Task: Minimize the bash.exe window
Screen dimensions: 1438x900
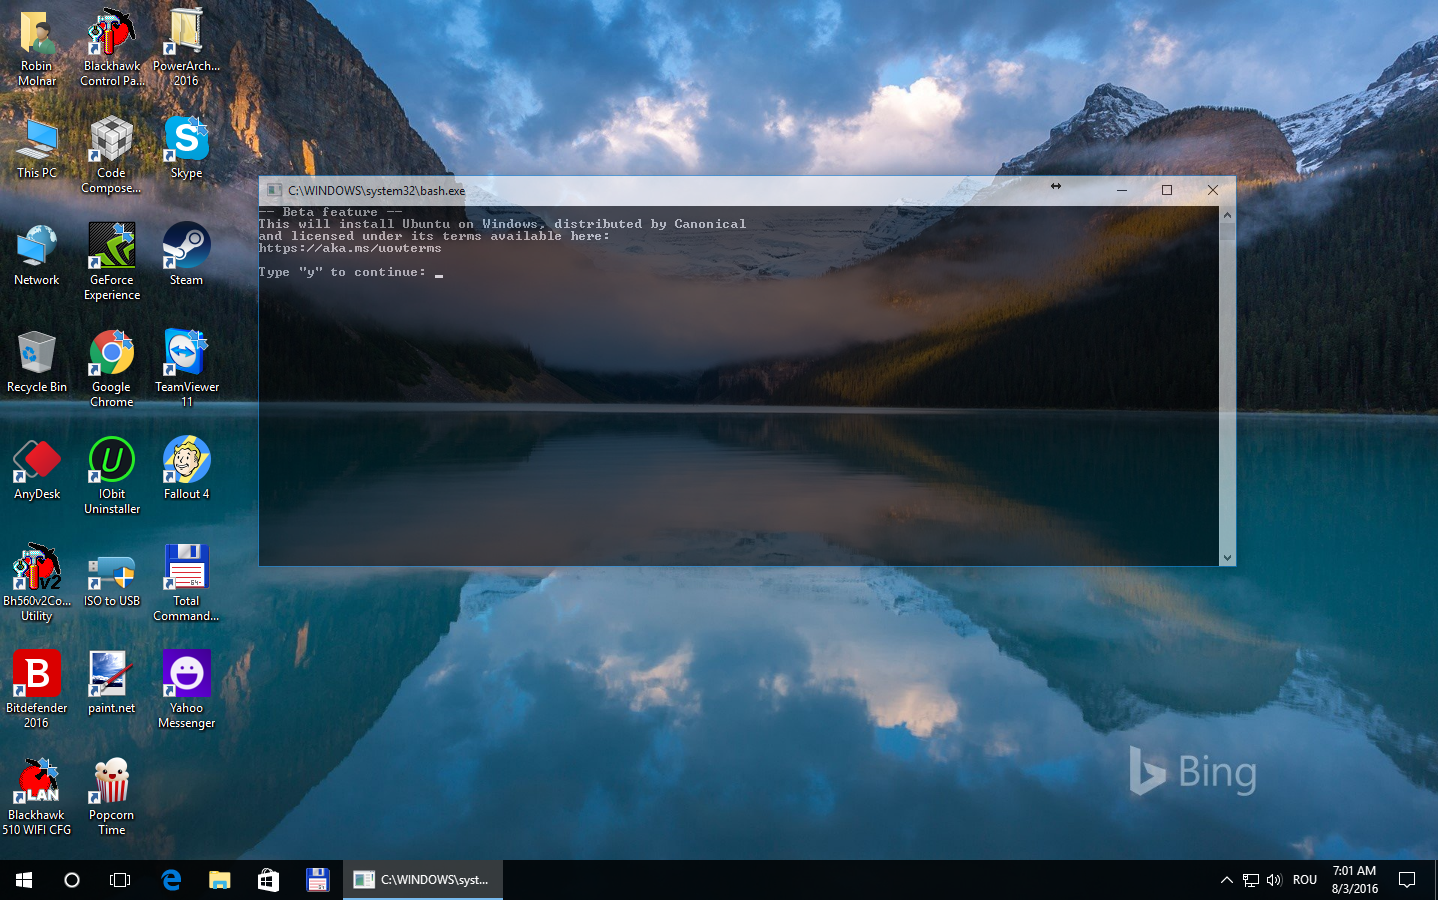Action: 1121,190
